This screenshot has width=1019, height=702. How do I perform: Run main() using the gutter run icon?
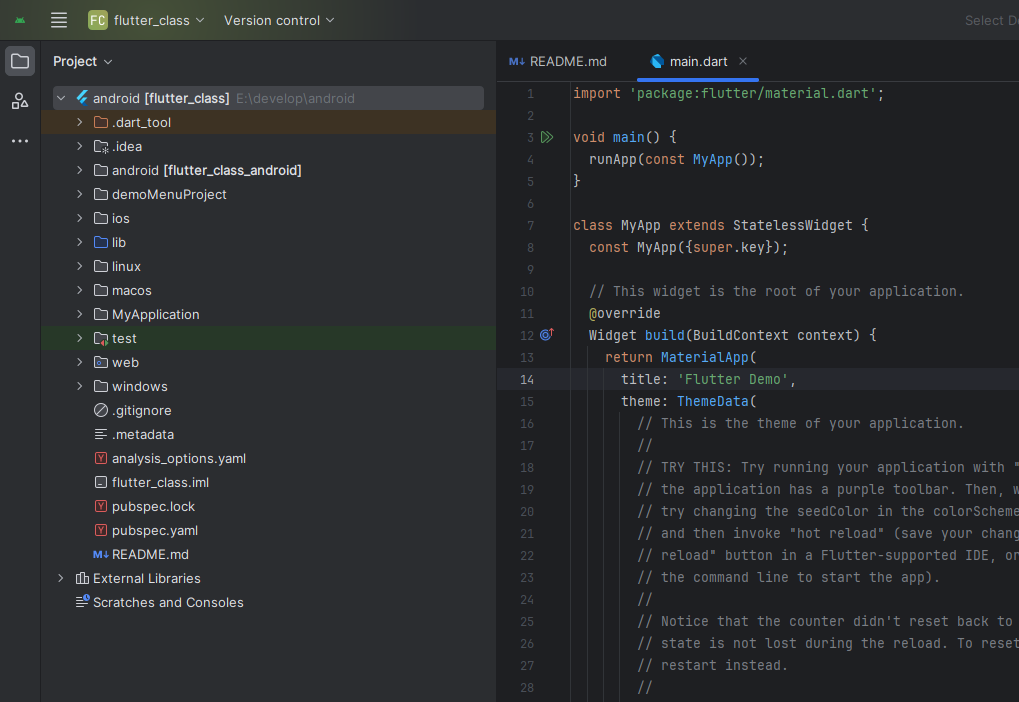[x=547, y=137]
